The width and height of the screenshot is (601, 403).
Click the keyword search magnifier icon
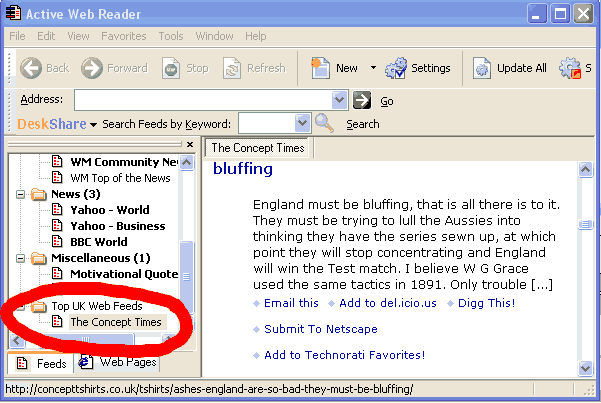tap(325, 123)
